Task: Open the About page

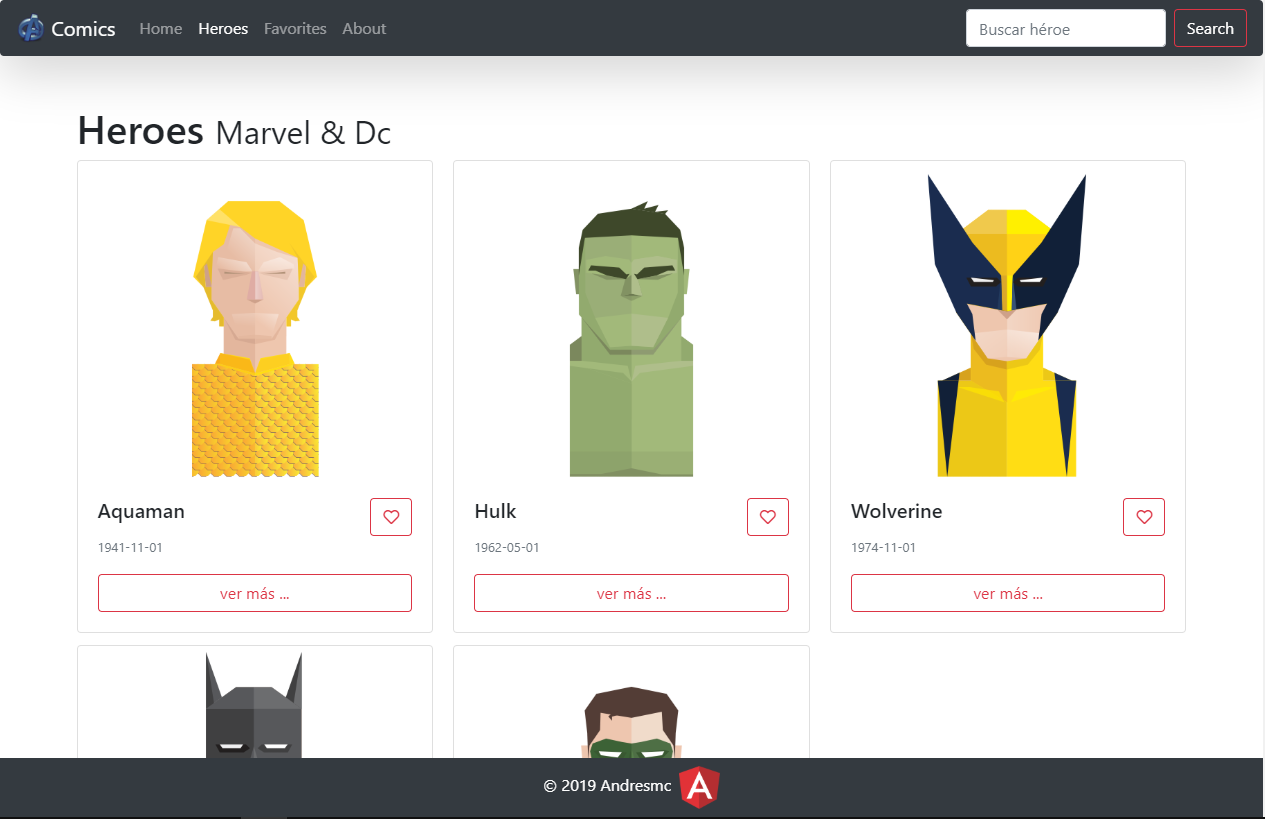Action: [364, 28]
